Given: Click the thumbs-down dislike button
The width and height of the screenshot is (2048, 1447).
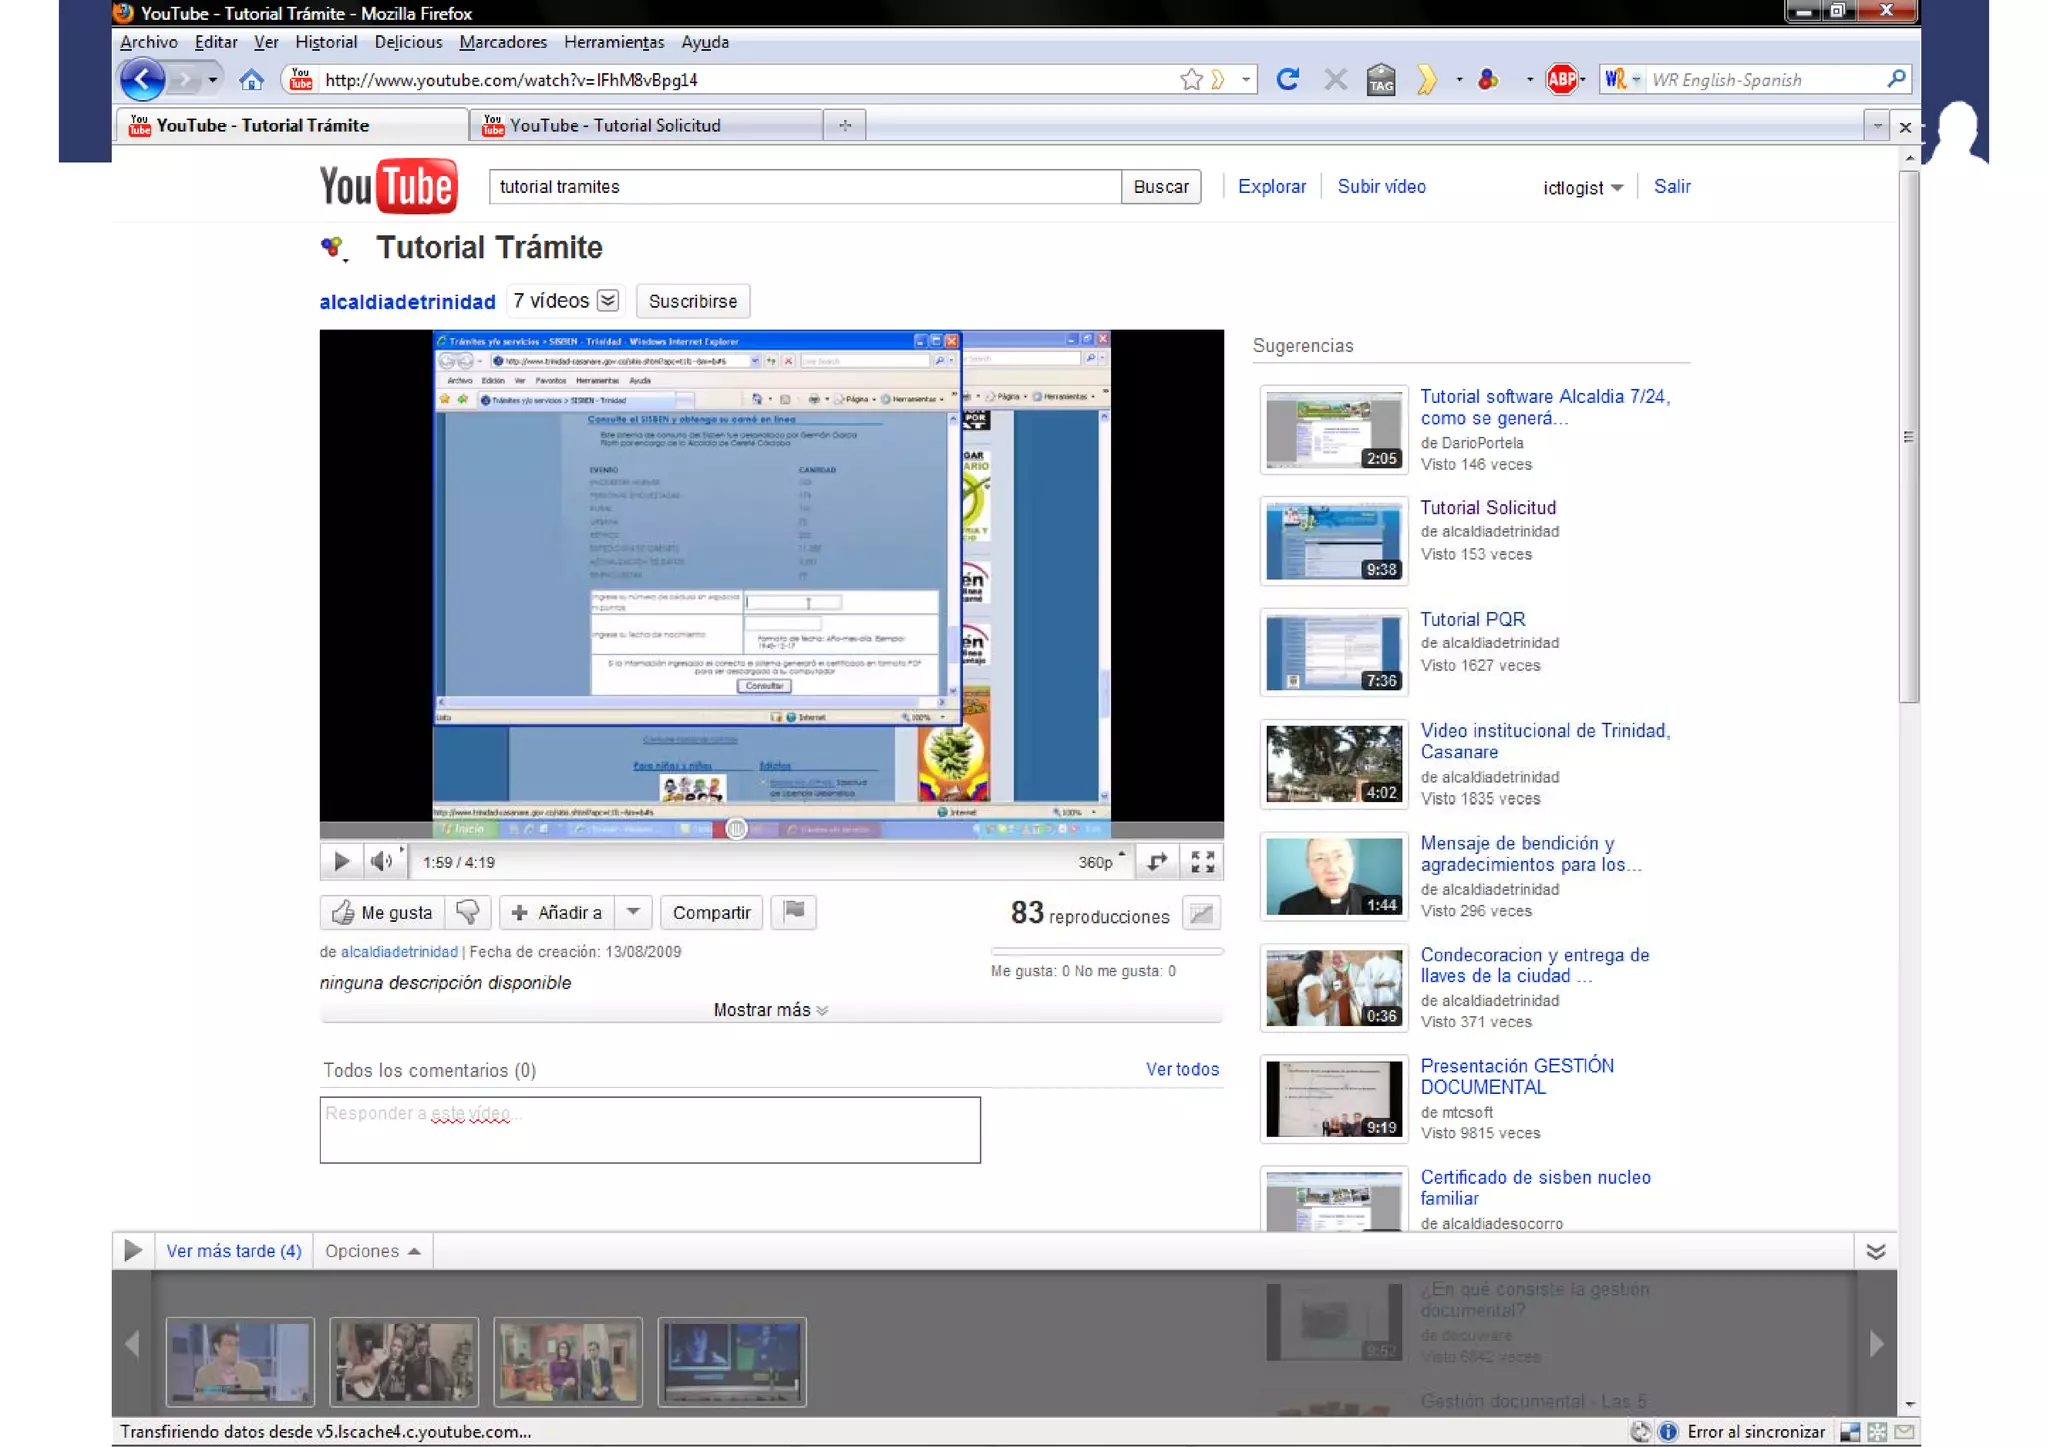Looking at the screenshot, I should click(x=467, y=911).
